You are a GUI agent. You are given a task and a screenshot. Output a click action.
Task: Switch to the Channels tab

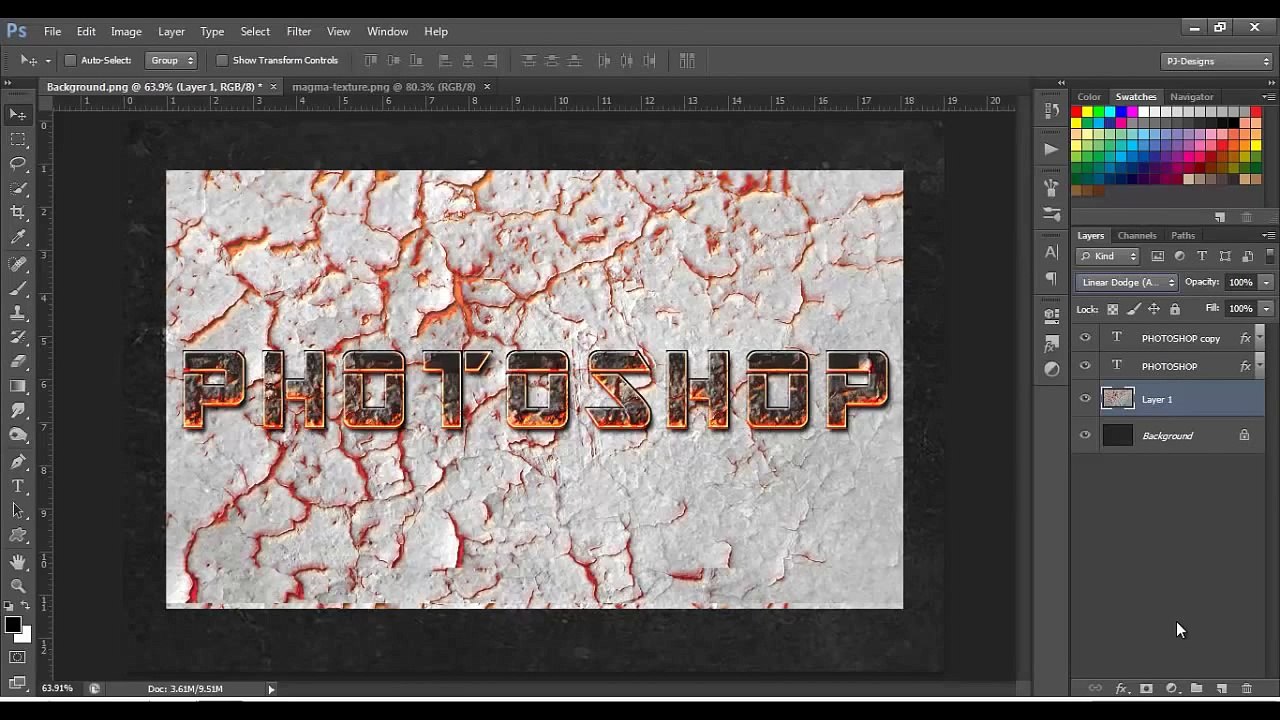coord(1137,236)
